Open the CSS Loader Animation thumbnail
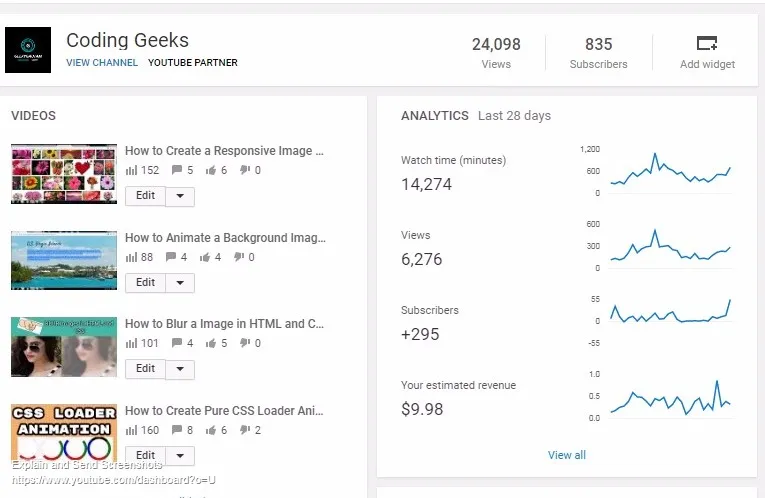Image resolution: width=765 pixels, height=498 pixels. (64, 433)
